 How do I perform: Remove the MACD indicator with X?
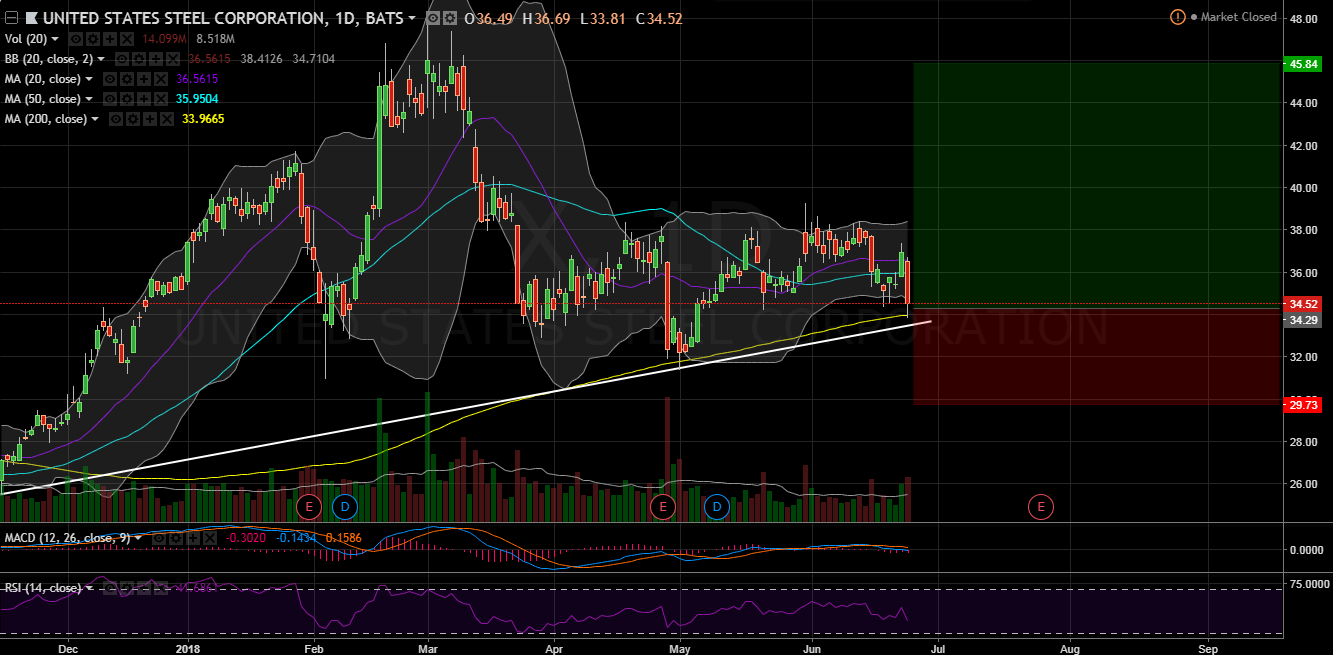pos(210,538)
